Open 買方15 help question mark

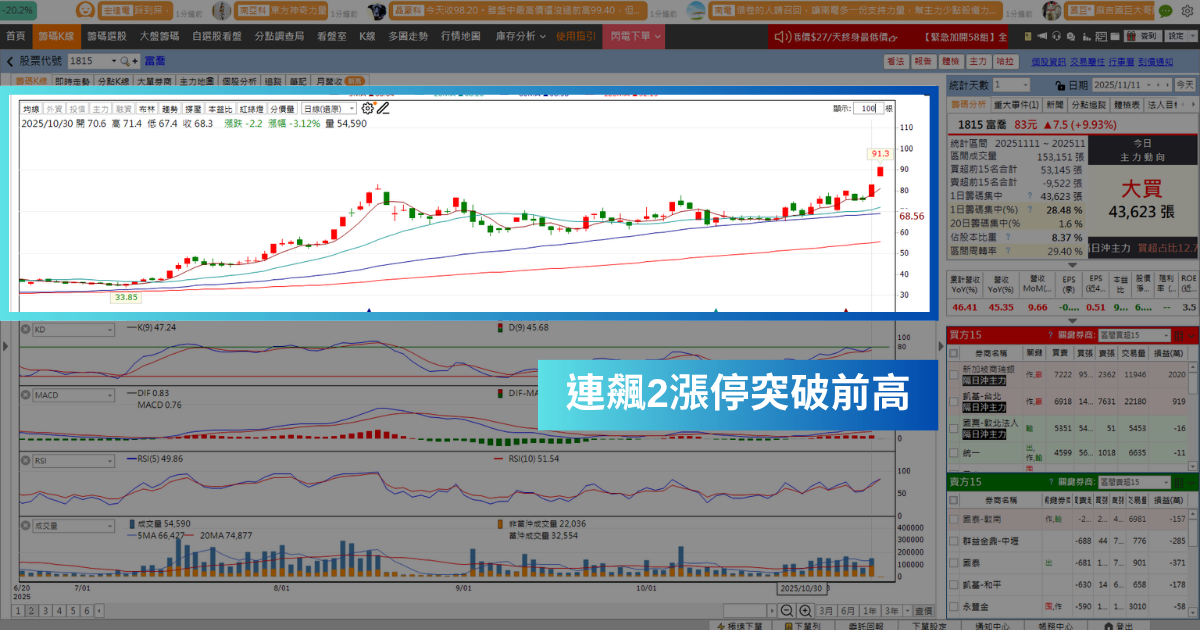1050,335
